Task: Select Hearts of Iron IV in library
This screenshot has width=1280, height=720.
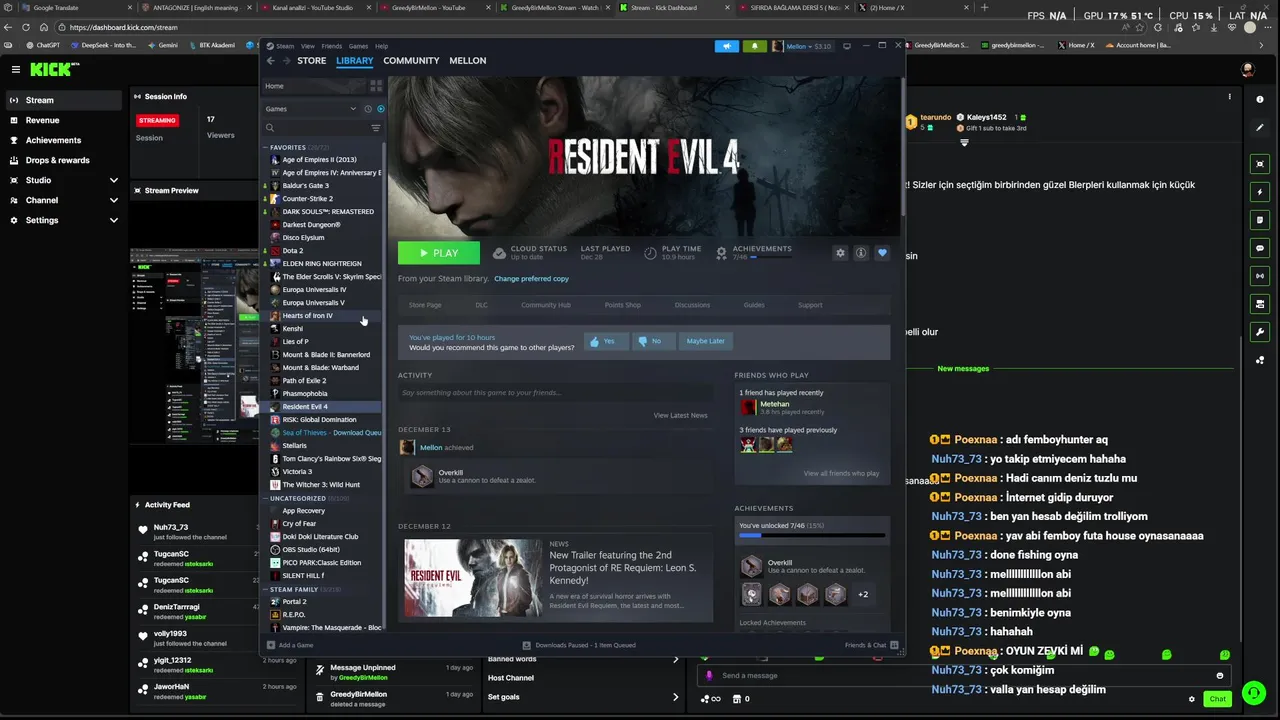Action: click(322, 316)
